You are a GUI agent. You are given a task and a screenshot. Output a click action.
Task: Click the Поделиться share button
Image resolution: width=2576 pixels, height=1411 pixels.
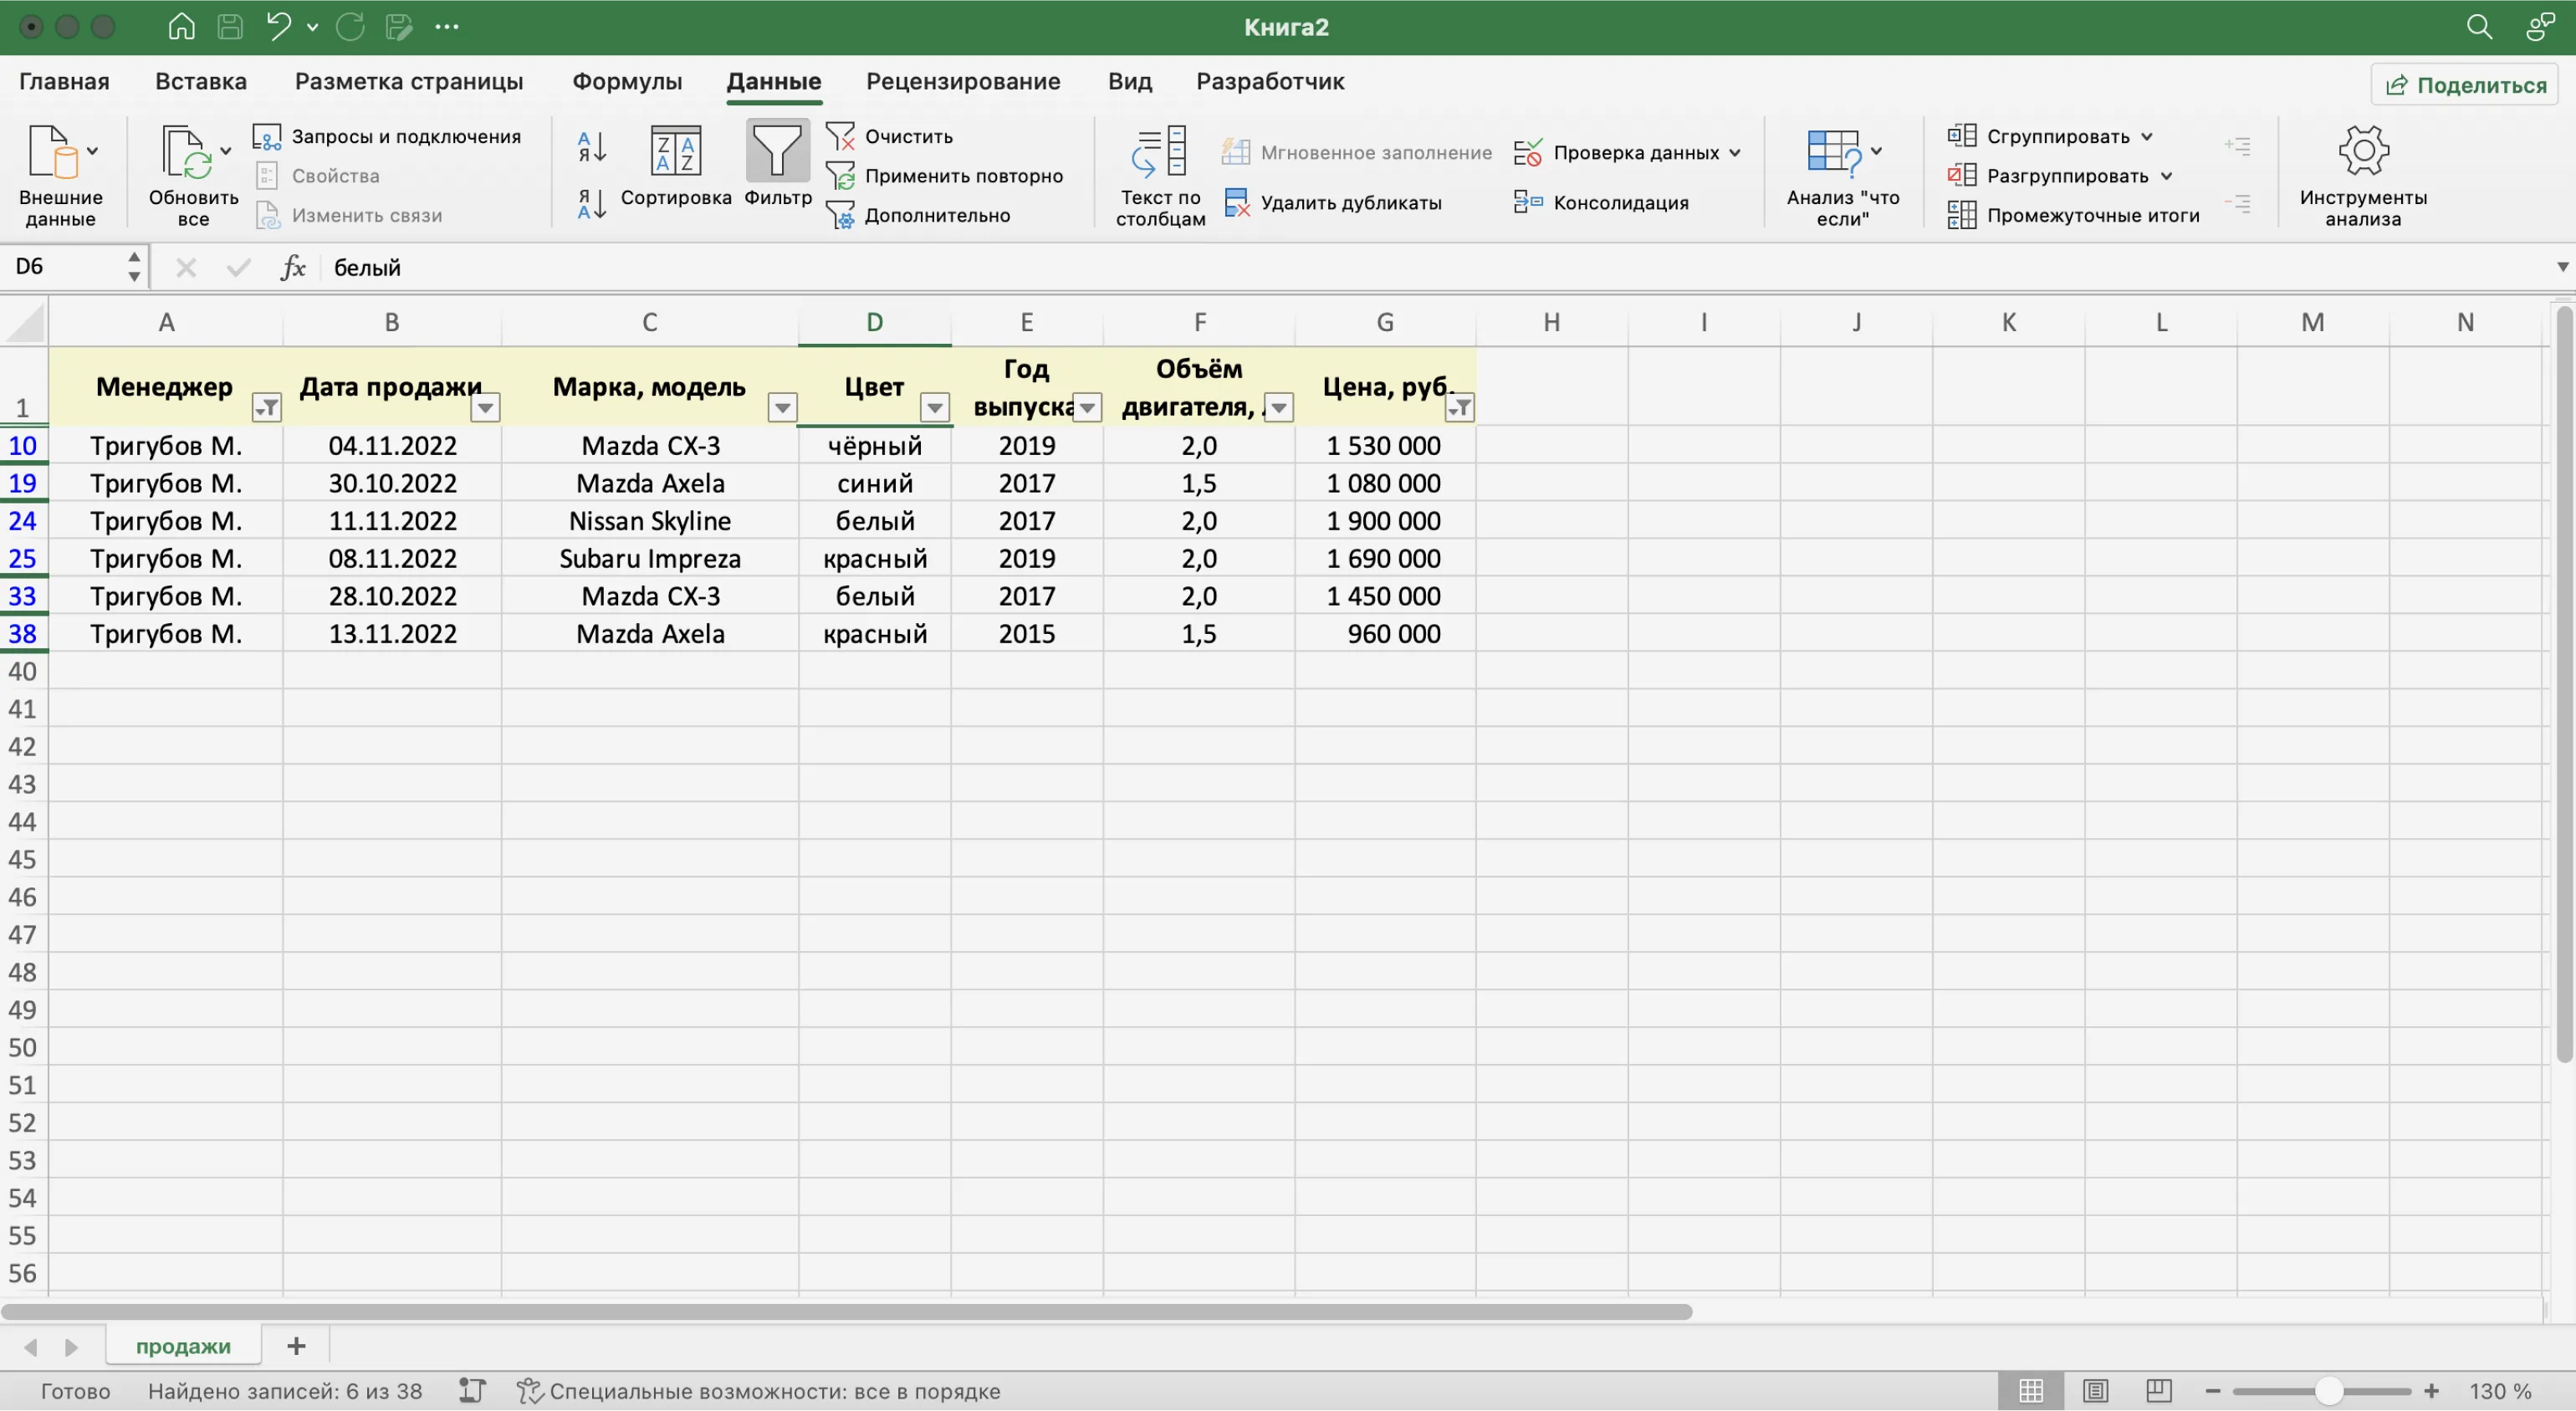tap(2465, 85)
